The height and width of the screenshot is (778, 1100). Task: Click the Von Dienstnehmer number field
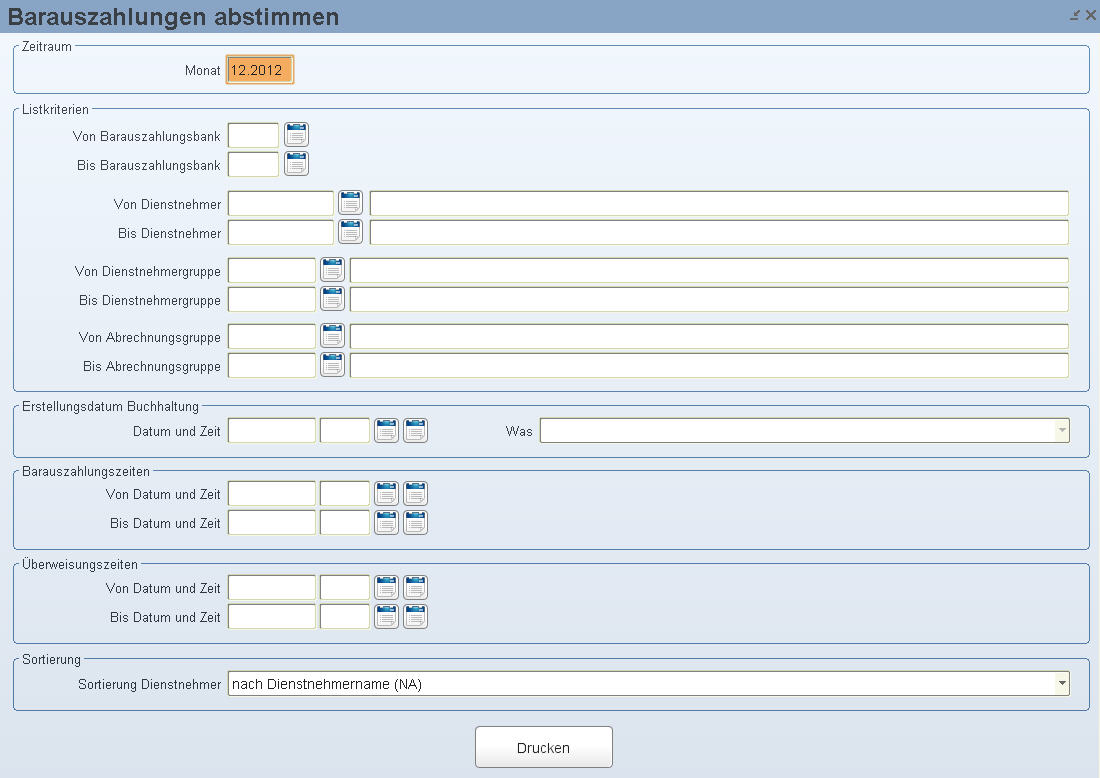coord(281,203)
